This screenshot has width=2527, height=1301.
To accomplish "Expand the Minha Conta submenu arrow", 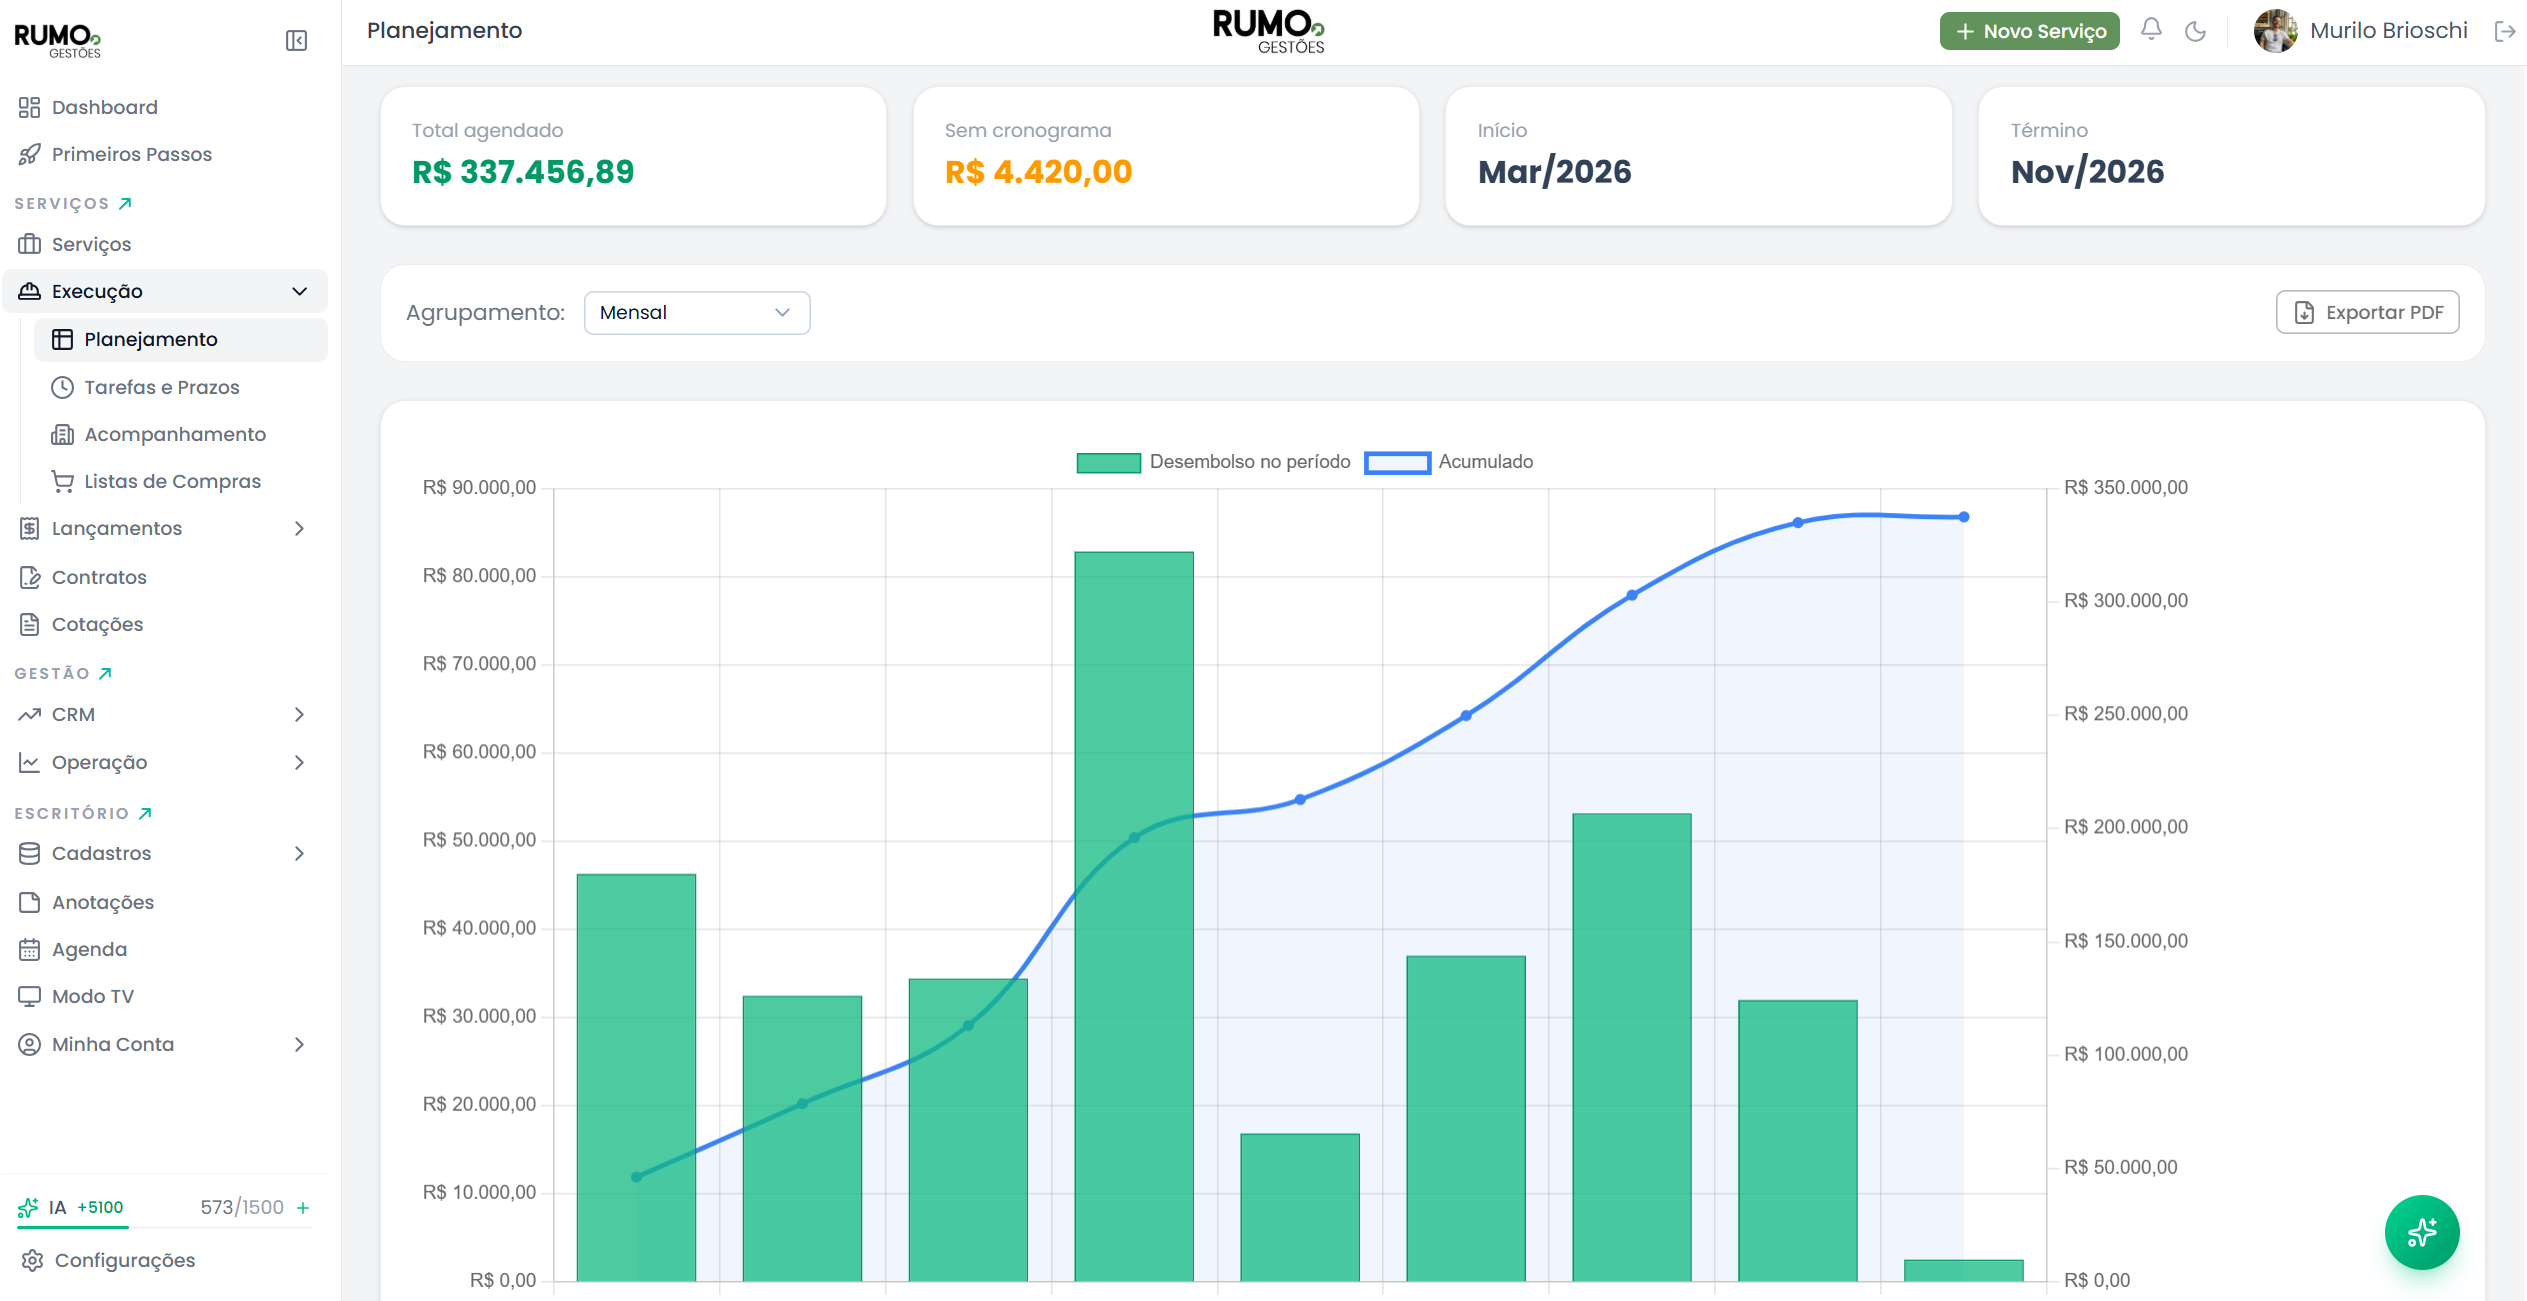I will pyautogui.click(x=299, y=1044).
